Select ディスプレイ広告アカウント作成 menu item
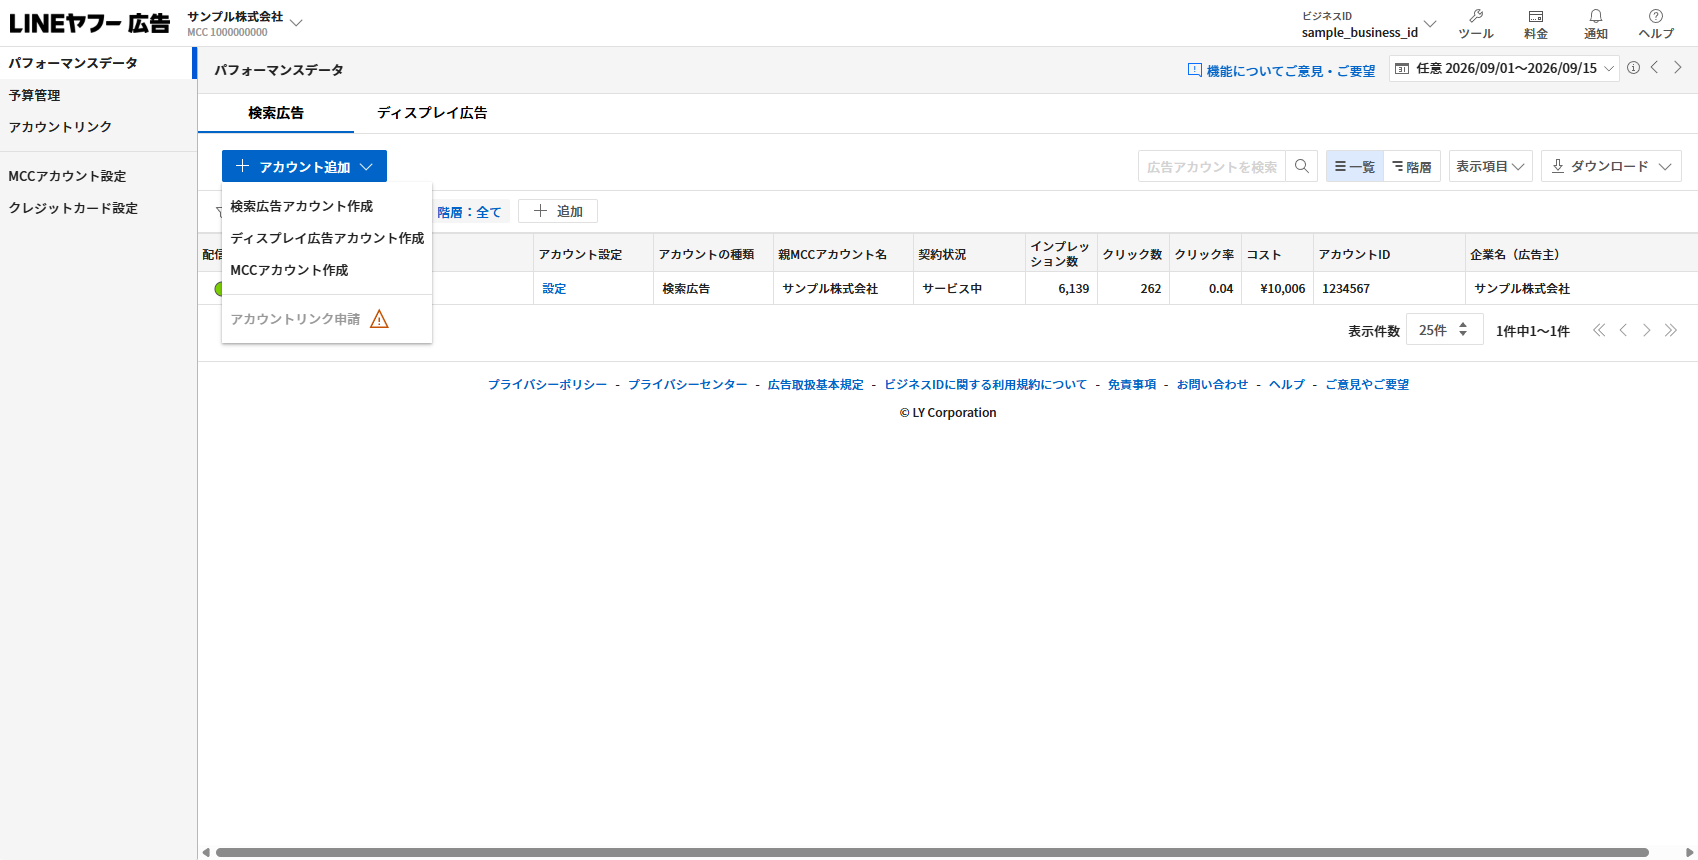The height and width of the screenshot is (860, 1698). pos(327,238)
